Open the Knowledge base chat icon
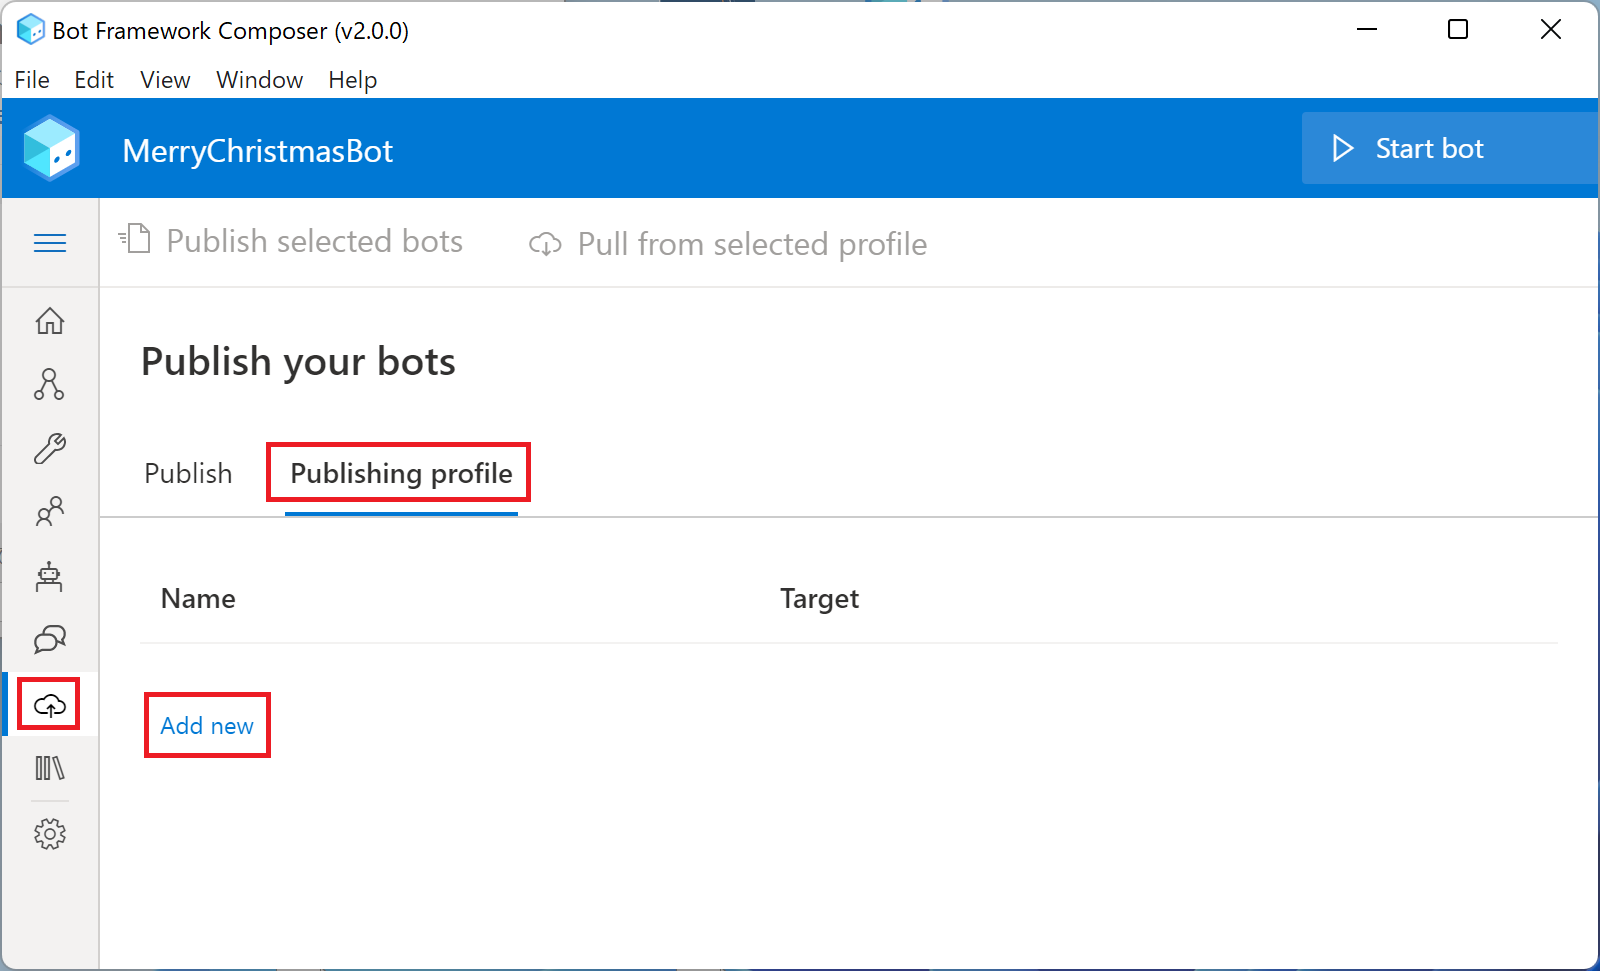This screenshot has height=971, width=1600. 49,640
